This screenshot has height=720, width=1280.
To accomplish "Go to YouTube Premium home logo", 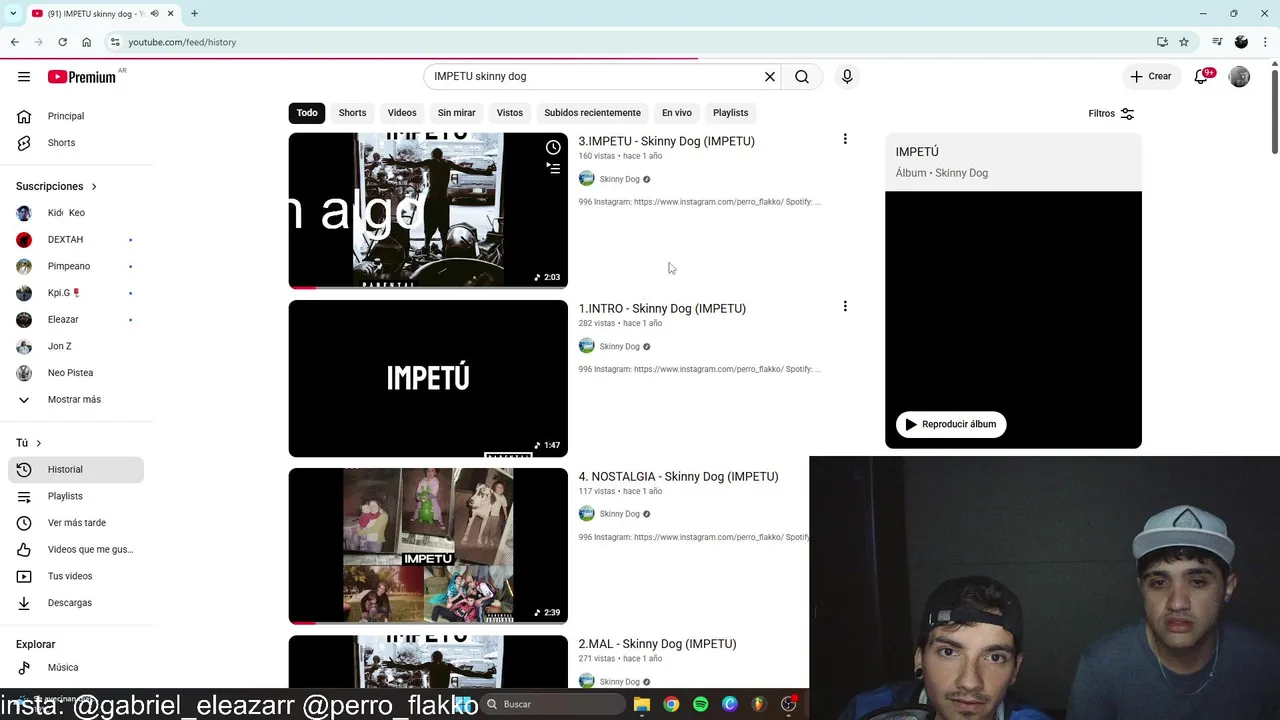I will (x=82, y=77).
